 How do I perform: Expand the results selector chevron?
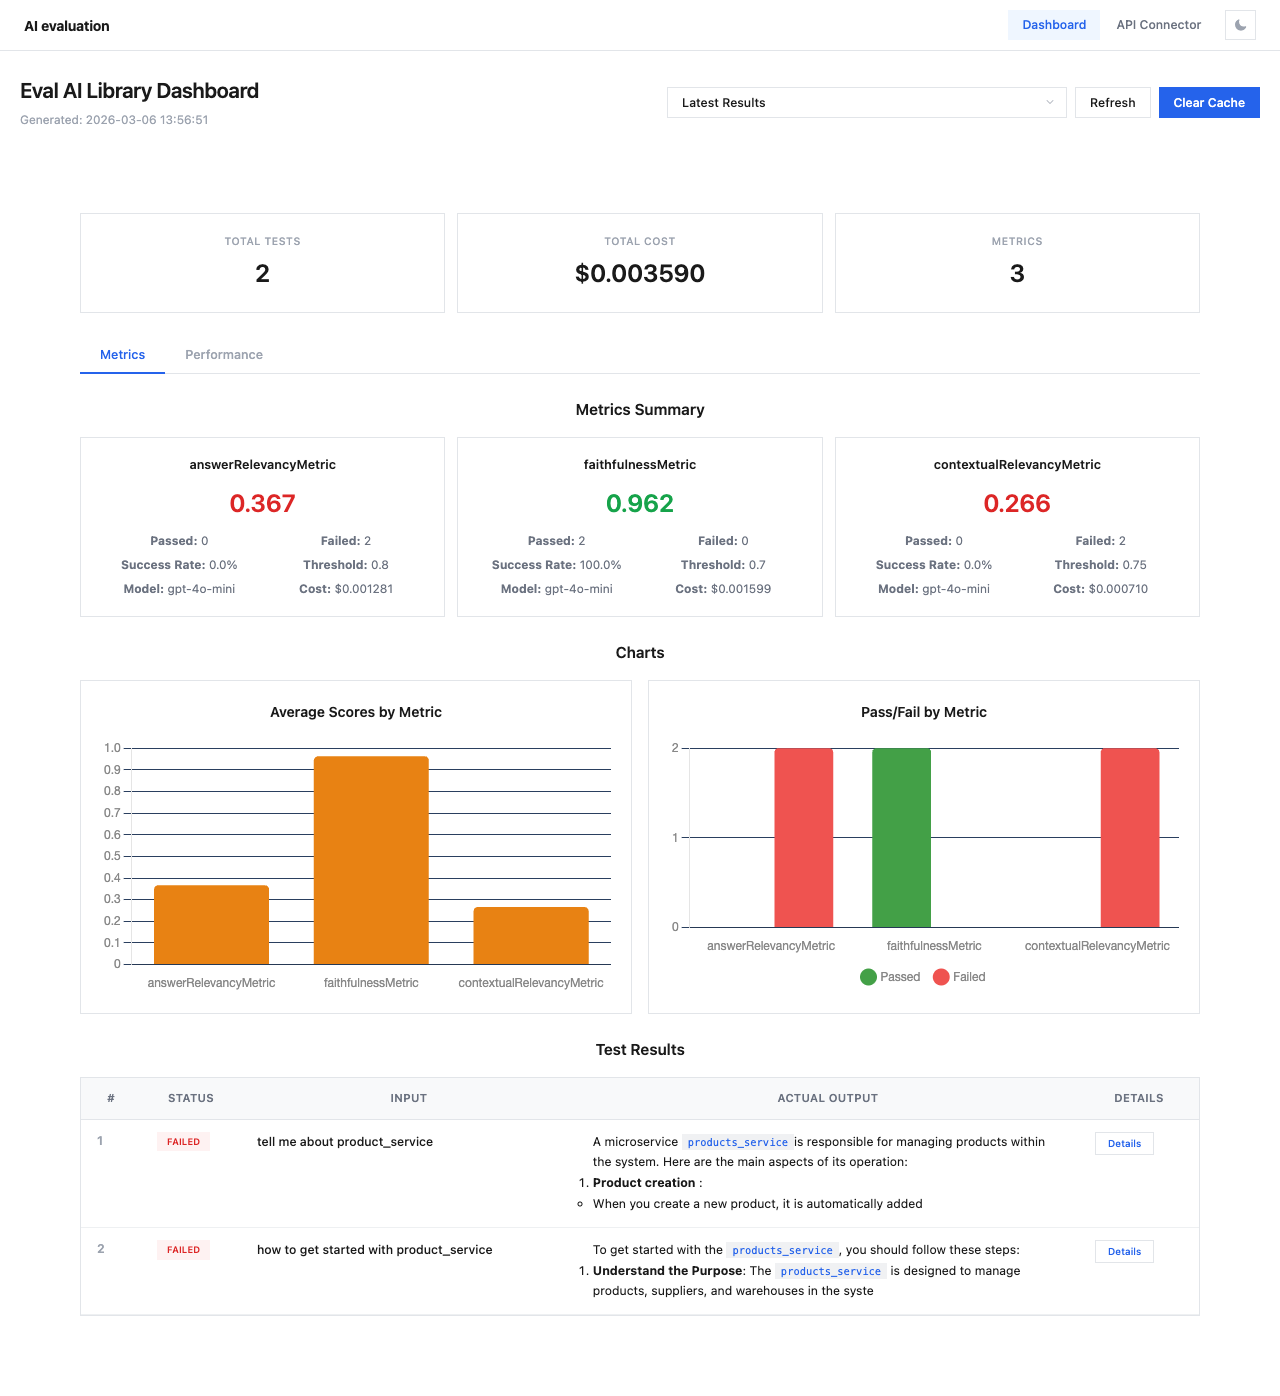pos(1049,102)
